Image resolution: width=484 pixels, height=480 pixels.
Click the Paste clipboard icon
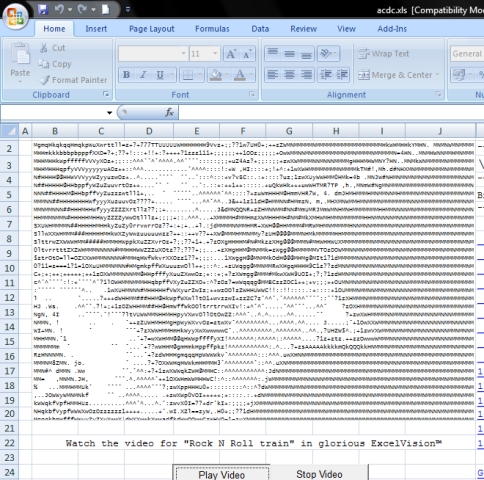point(20,55)
